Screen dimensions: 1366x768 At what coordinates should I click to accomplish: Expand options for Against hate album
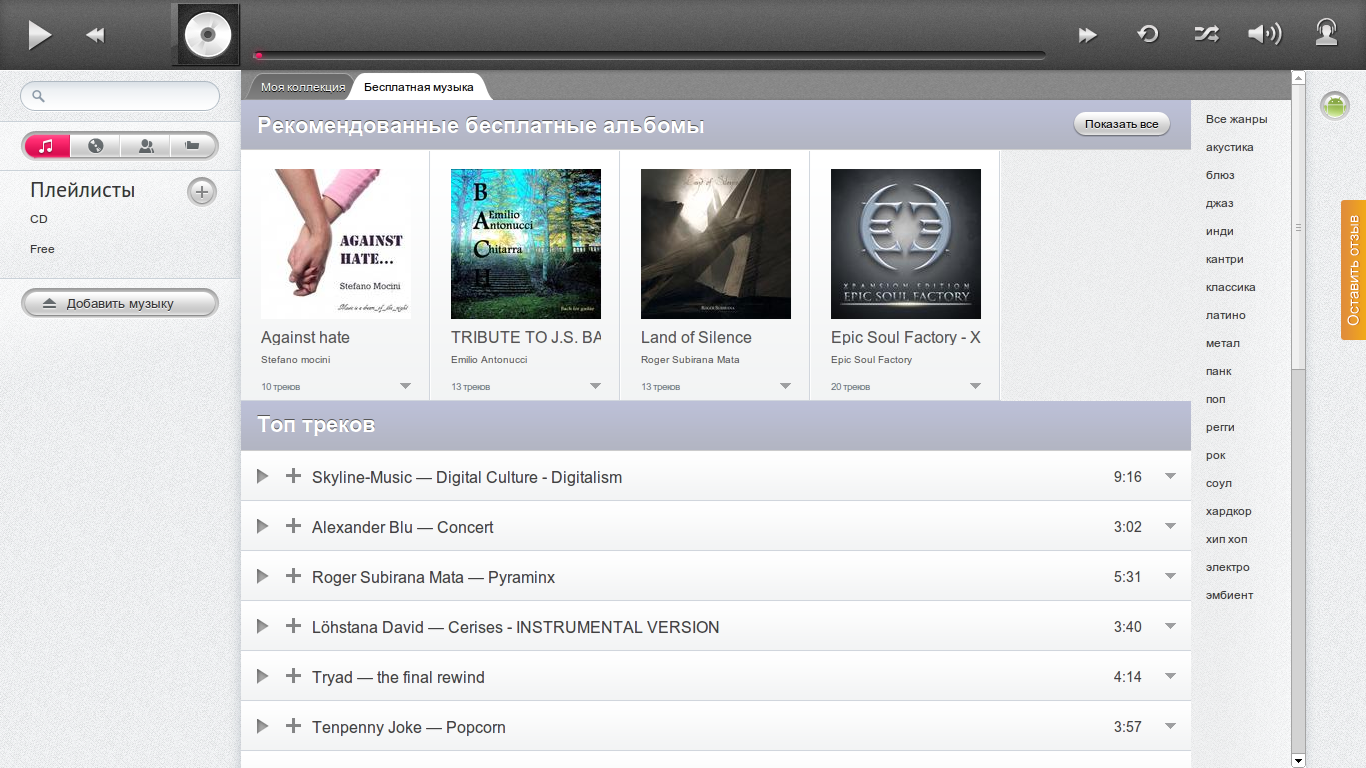tap(405, 386)
